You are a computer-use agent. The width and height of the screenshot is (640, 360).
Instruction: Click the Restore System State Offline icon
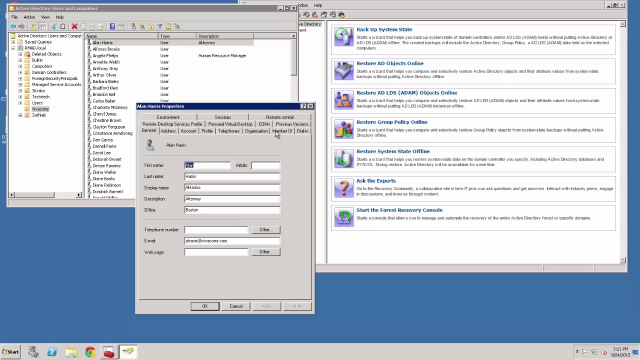click(344, 159)
